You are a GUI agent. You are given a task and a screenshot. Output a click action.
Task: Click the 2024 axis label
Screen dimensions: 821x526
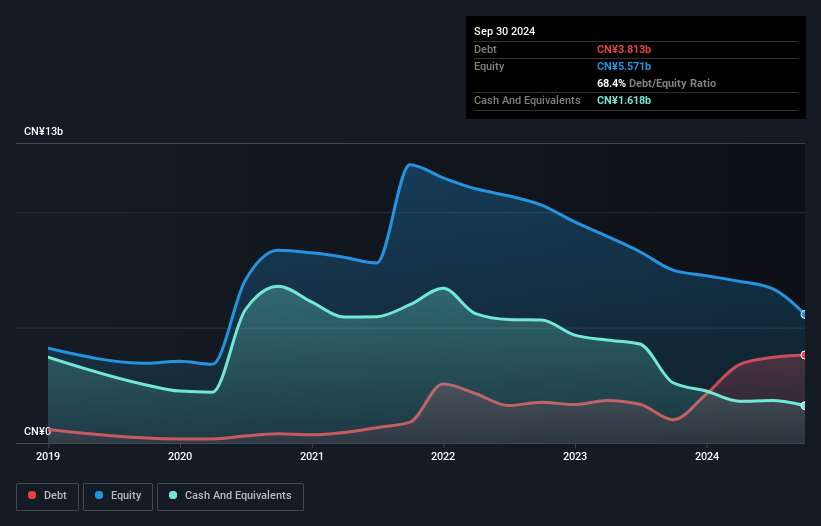tap(707, 456)
